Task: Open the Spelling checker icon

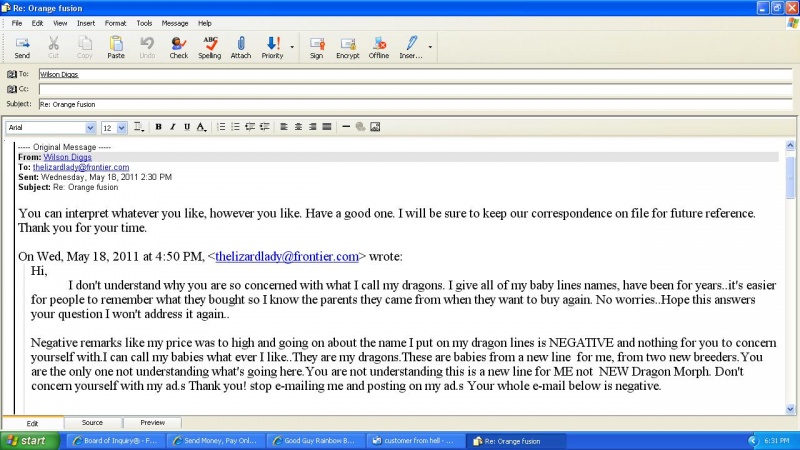Action: tap(210, 47)
